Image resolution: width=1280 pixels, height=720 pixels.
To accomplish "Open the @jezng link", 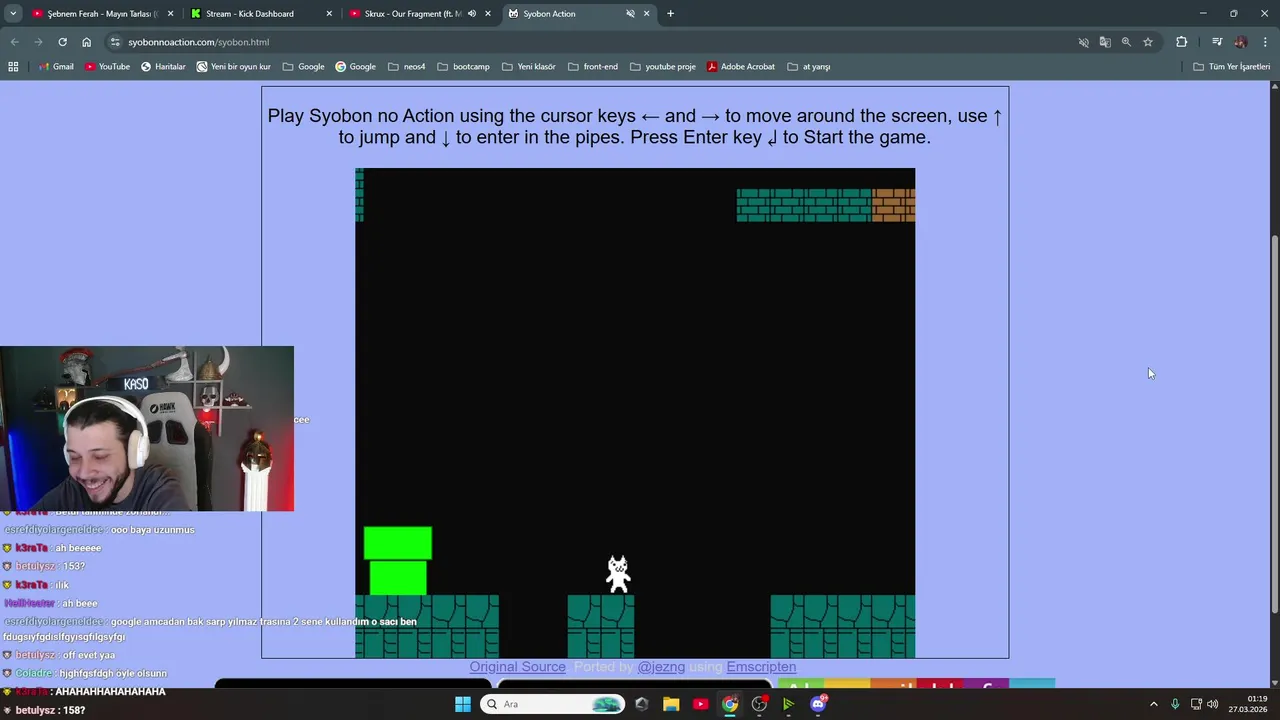I will coord(661,667).
